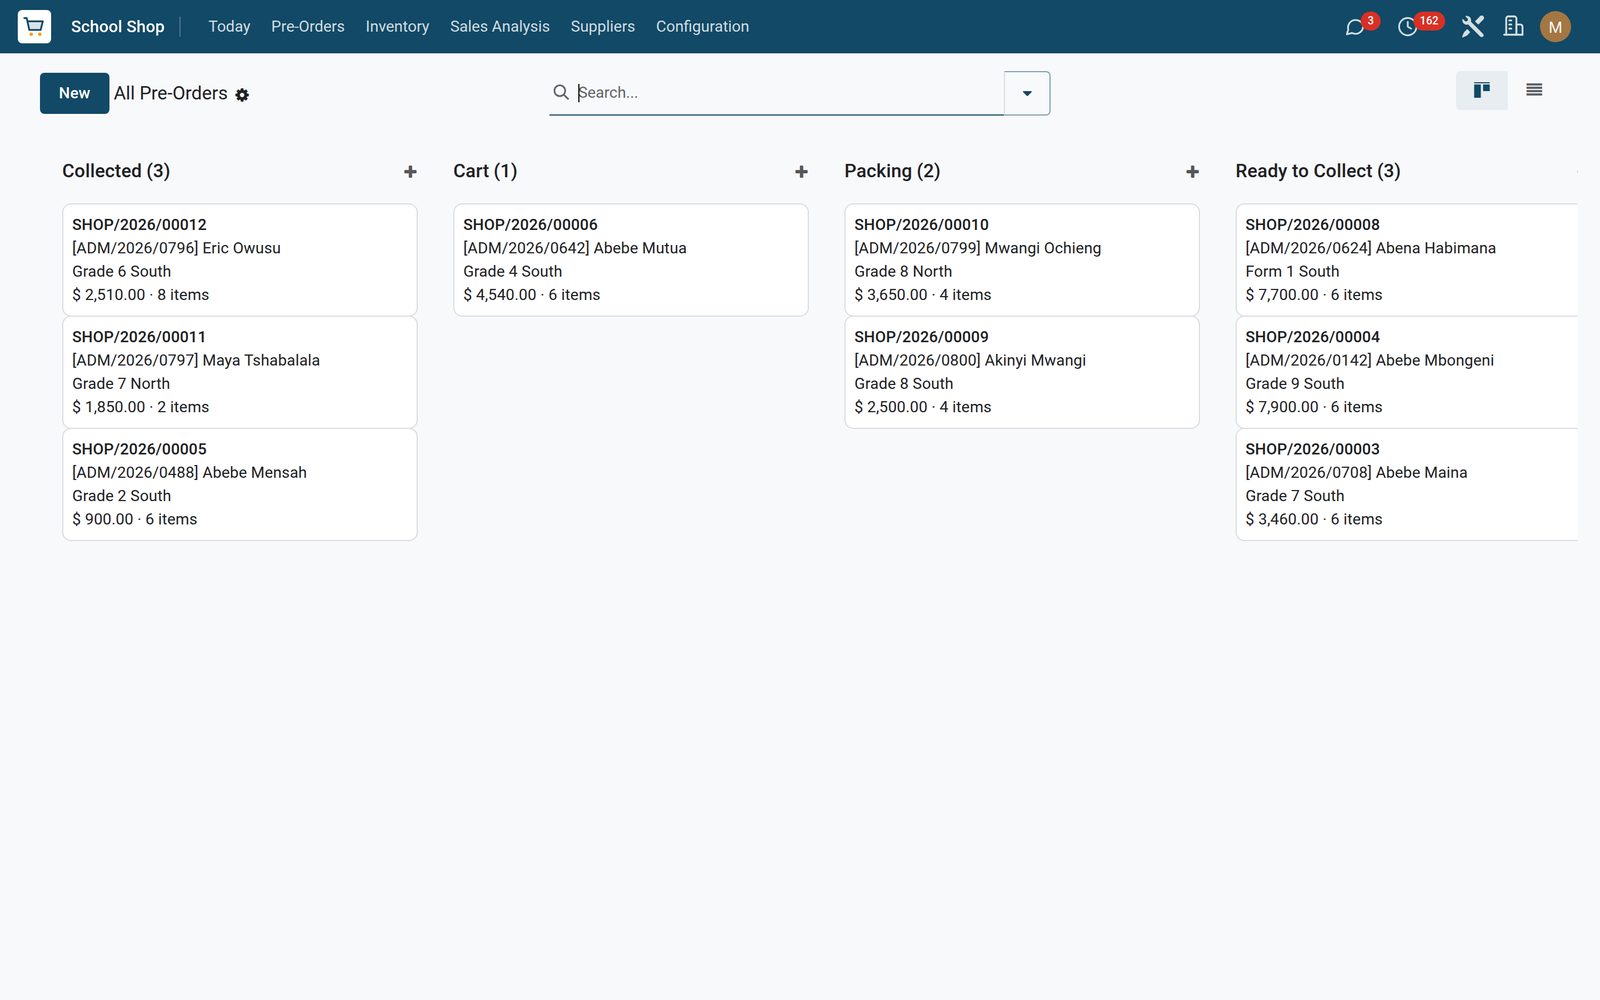The image size is (1600, 1000).
Task: Click the Collected (3) column header
Action: pyautogui.click(x=116, y=171)
